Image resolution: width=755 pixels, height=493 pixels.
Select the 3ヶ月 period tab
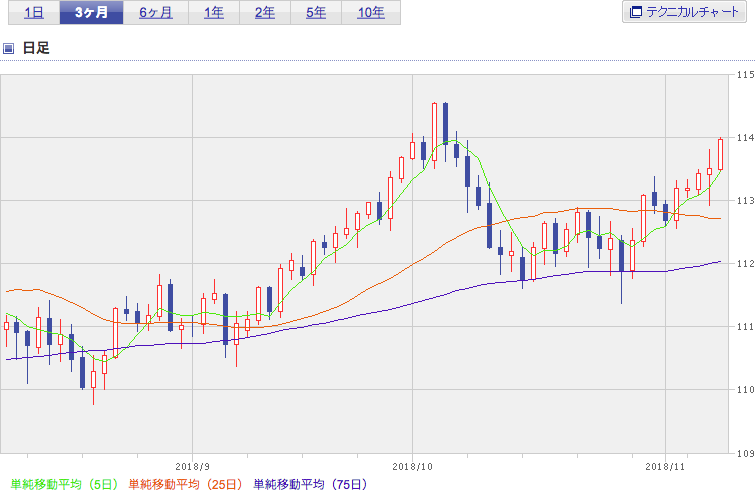point(91,13)
